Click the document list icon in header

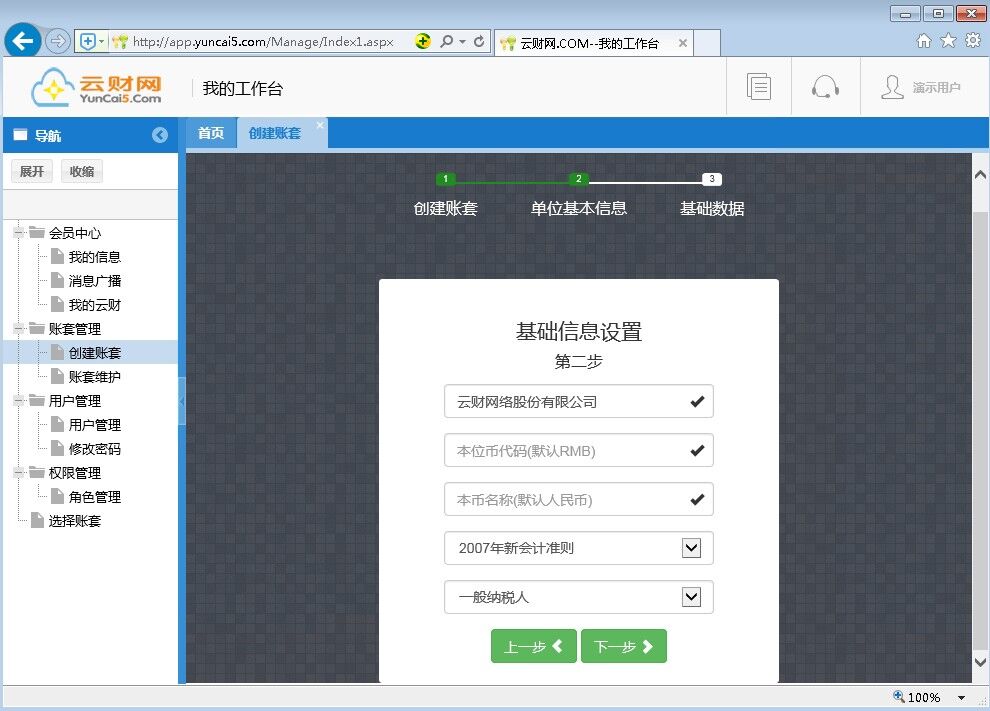pos(759,87)
